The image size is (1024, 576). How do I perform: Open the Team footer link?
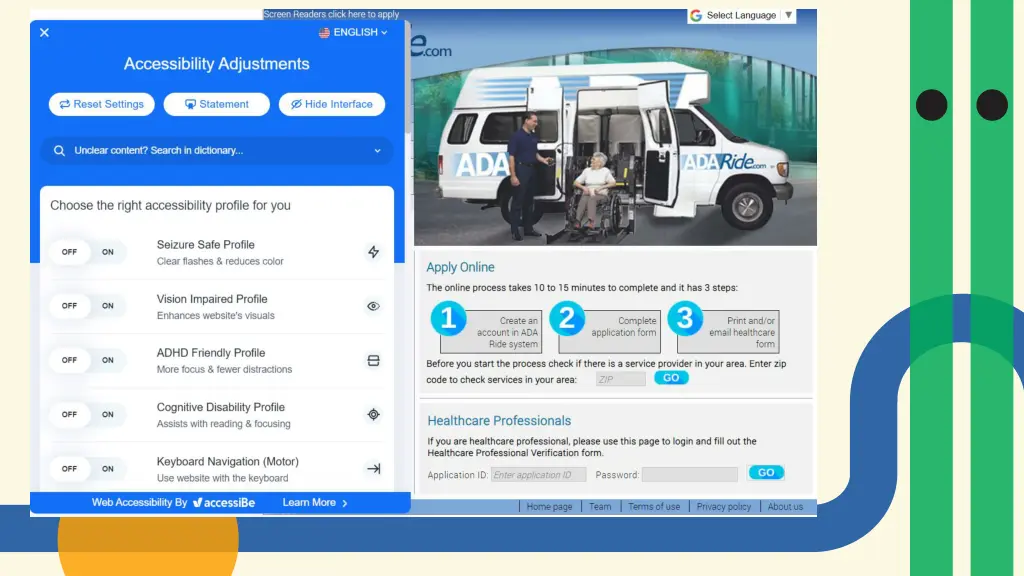coord(600,507)
